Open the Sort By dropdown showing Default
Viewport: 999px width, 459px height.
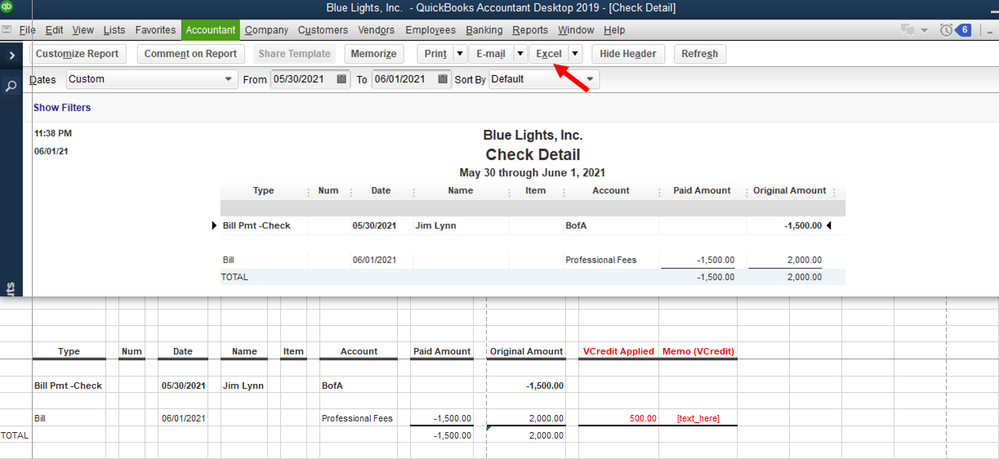pyautogui.click(x=543, y=80)
